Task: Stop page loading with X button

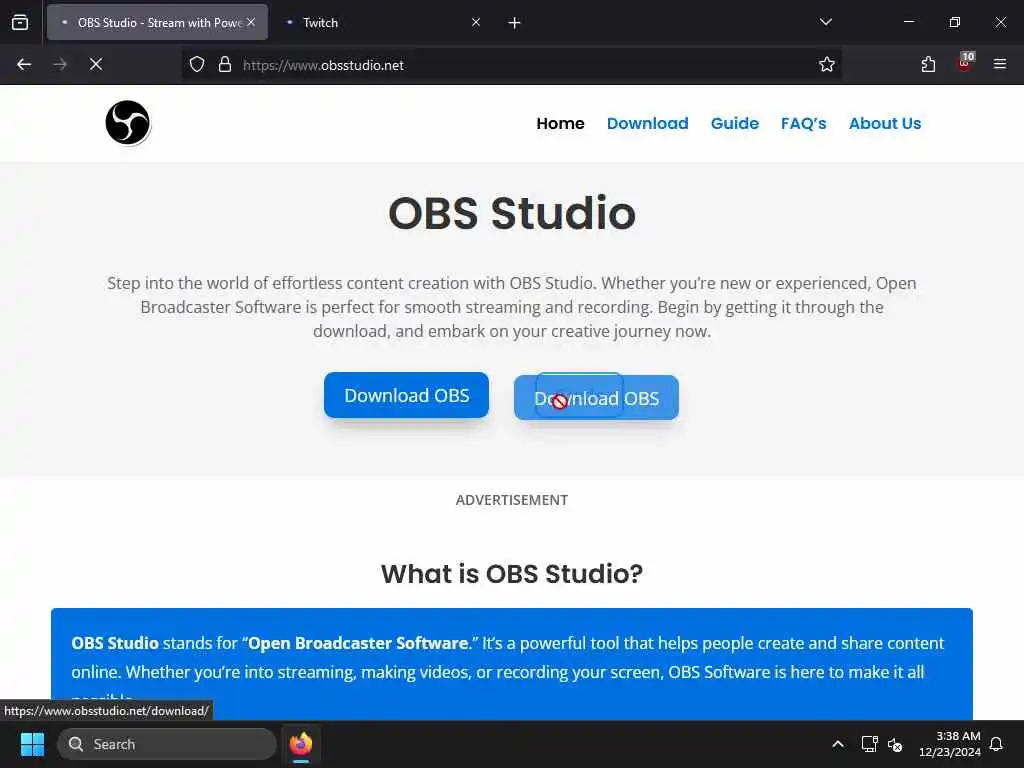Action: 96,64
